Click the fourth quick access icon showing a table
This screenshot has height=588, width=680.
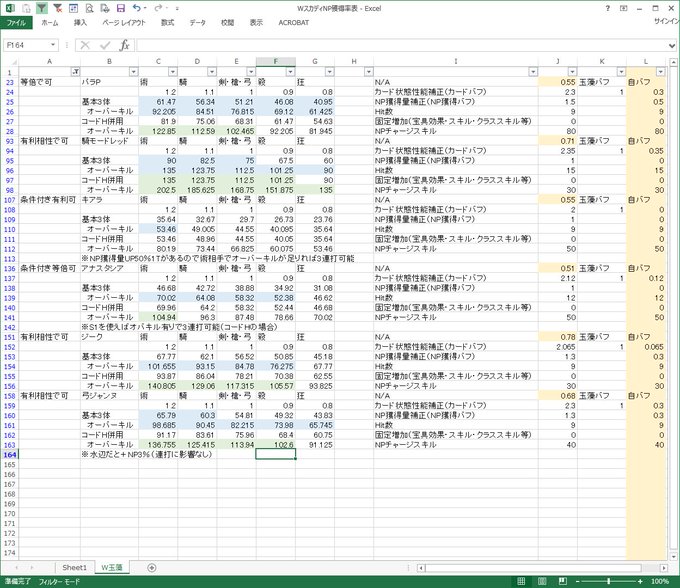(x=73, y=8)
